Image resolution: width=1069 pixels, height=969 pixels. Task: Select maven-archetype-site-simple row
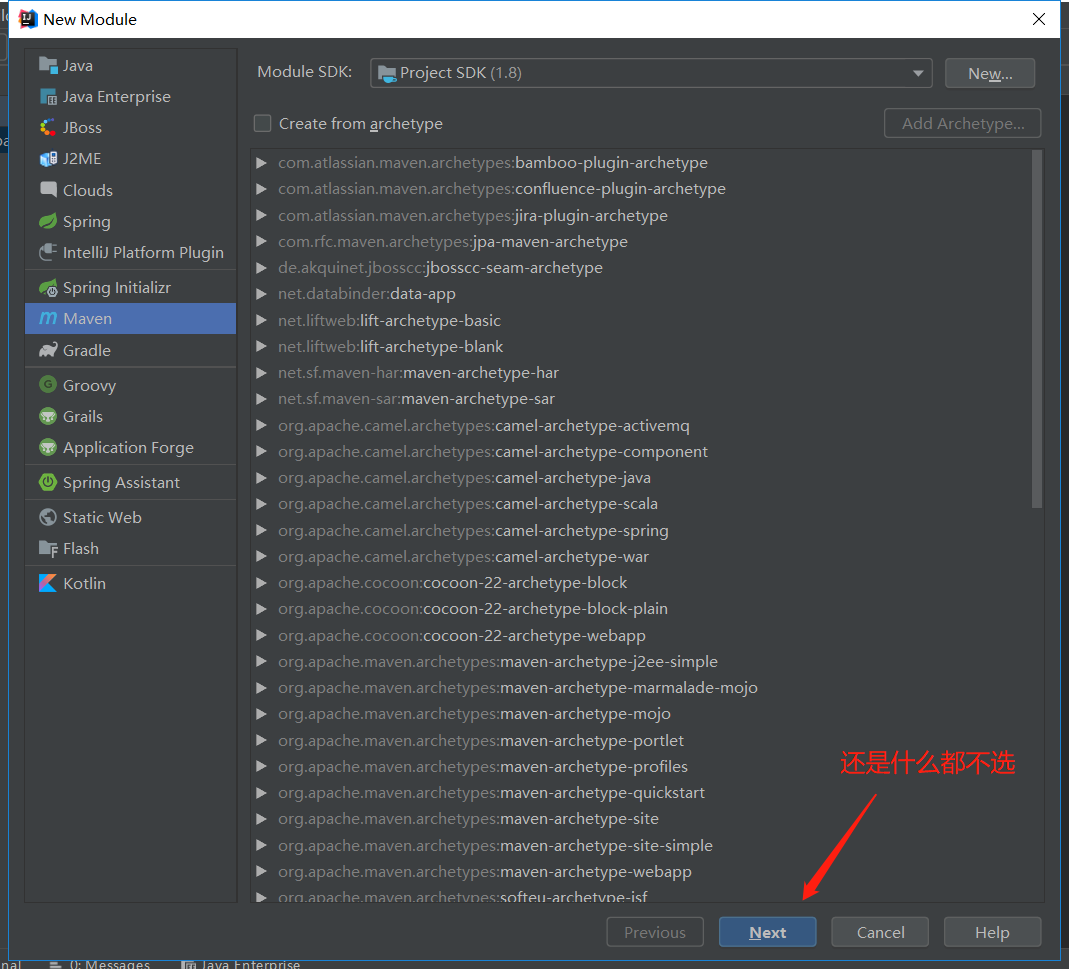[641, 846]
